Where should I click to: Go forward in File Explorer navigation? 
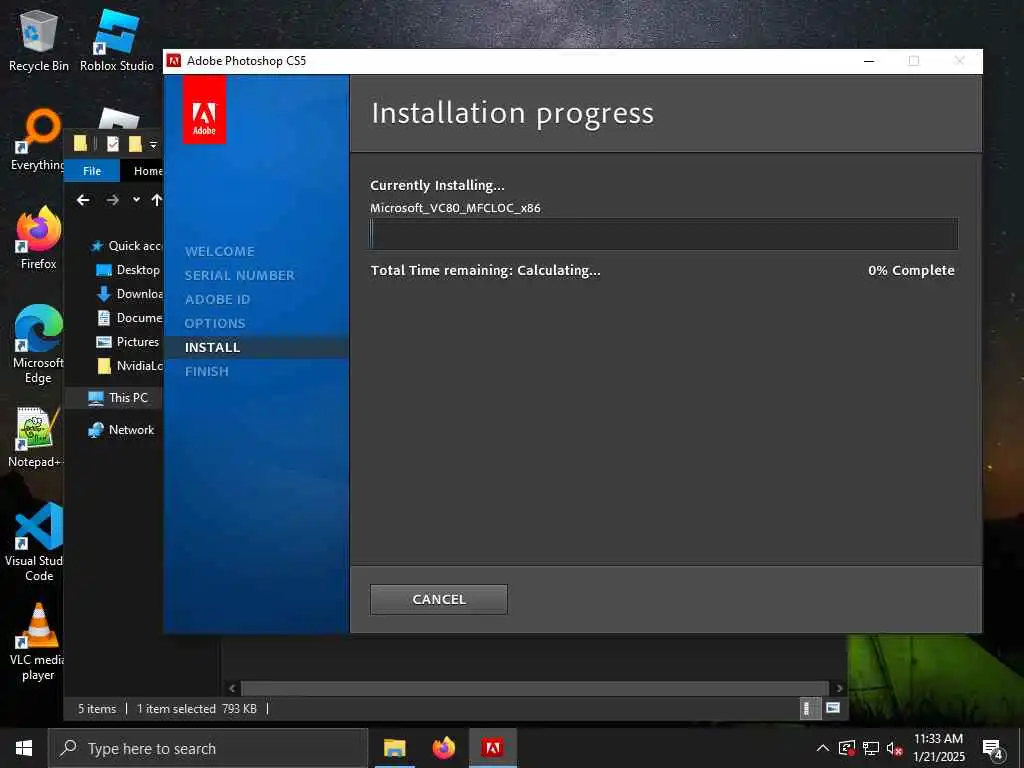(x=113, y=200)
